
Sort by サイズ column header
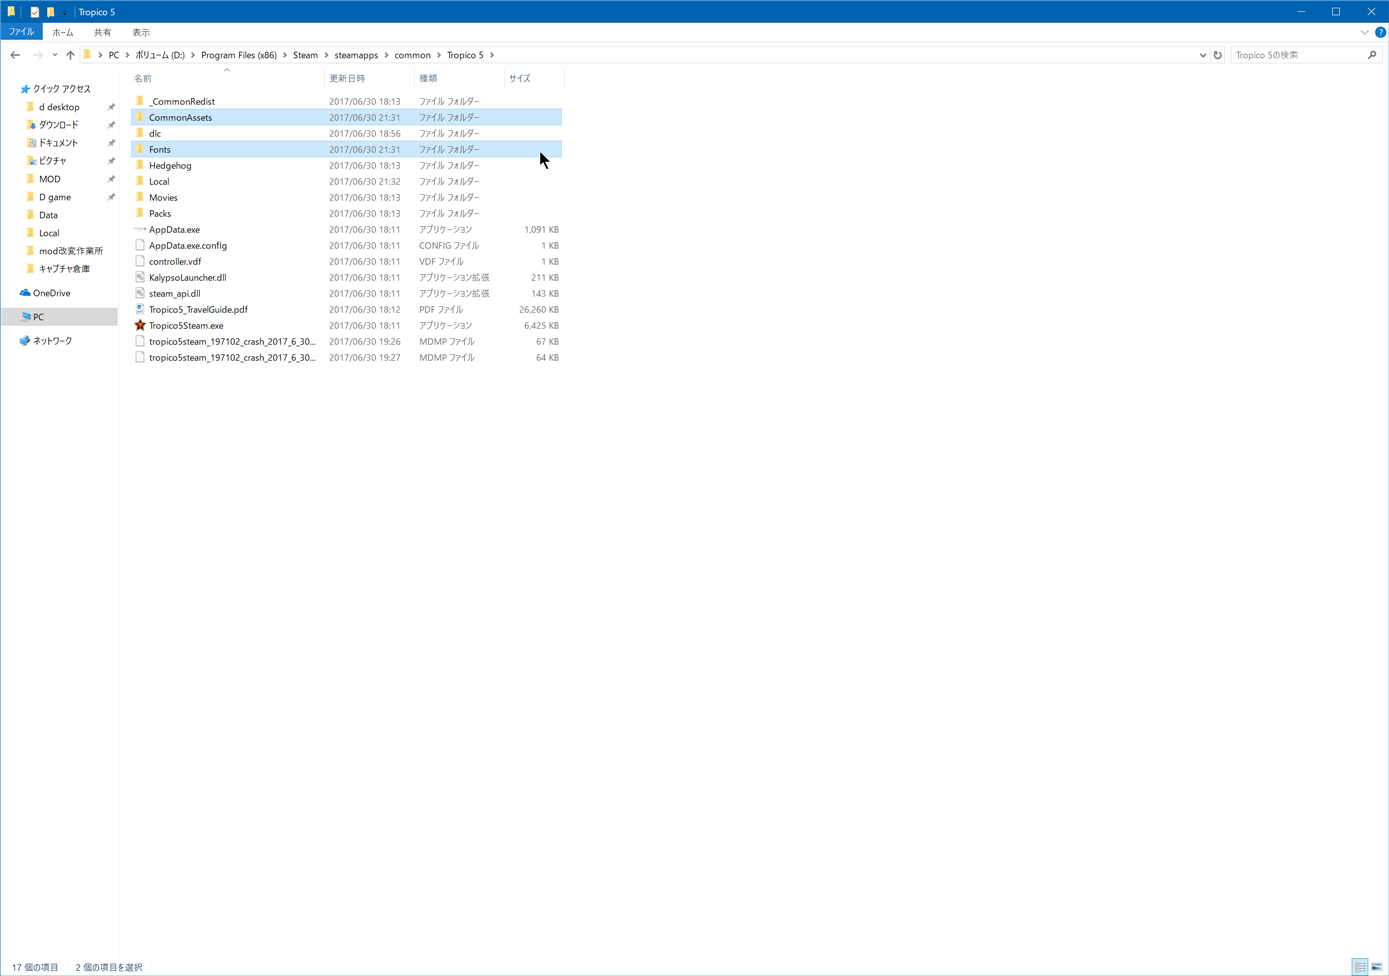534,78
